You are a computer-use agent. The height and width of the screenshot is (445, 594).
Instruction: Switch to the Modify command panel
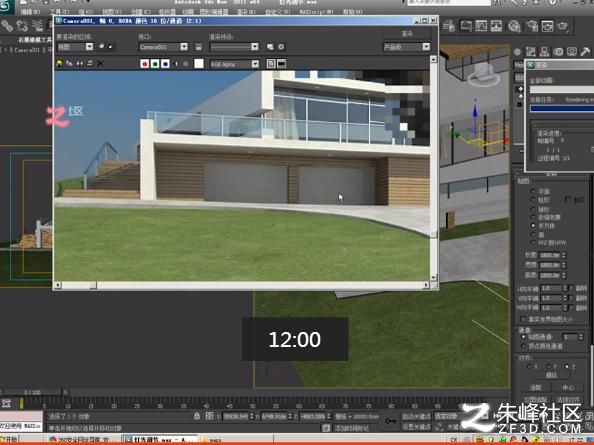(531, 52)
